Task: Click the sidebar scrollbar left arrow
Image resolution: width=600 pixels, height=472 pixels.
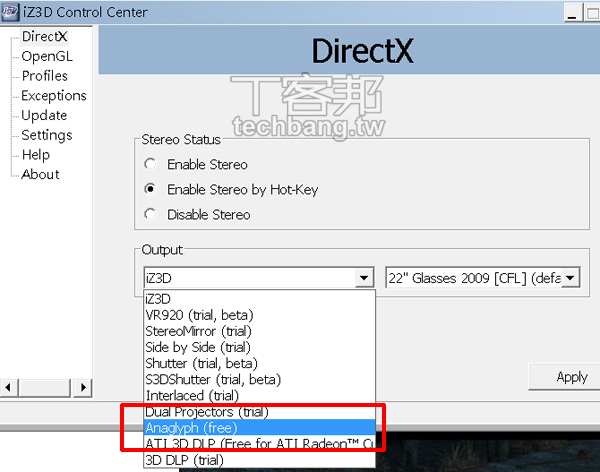Action: [x=8, y=387]
